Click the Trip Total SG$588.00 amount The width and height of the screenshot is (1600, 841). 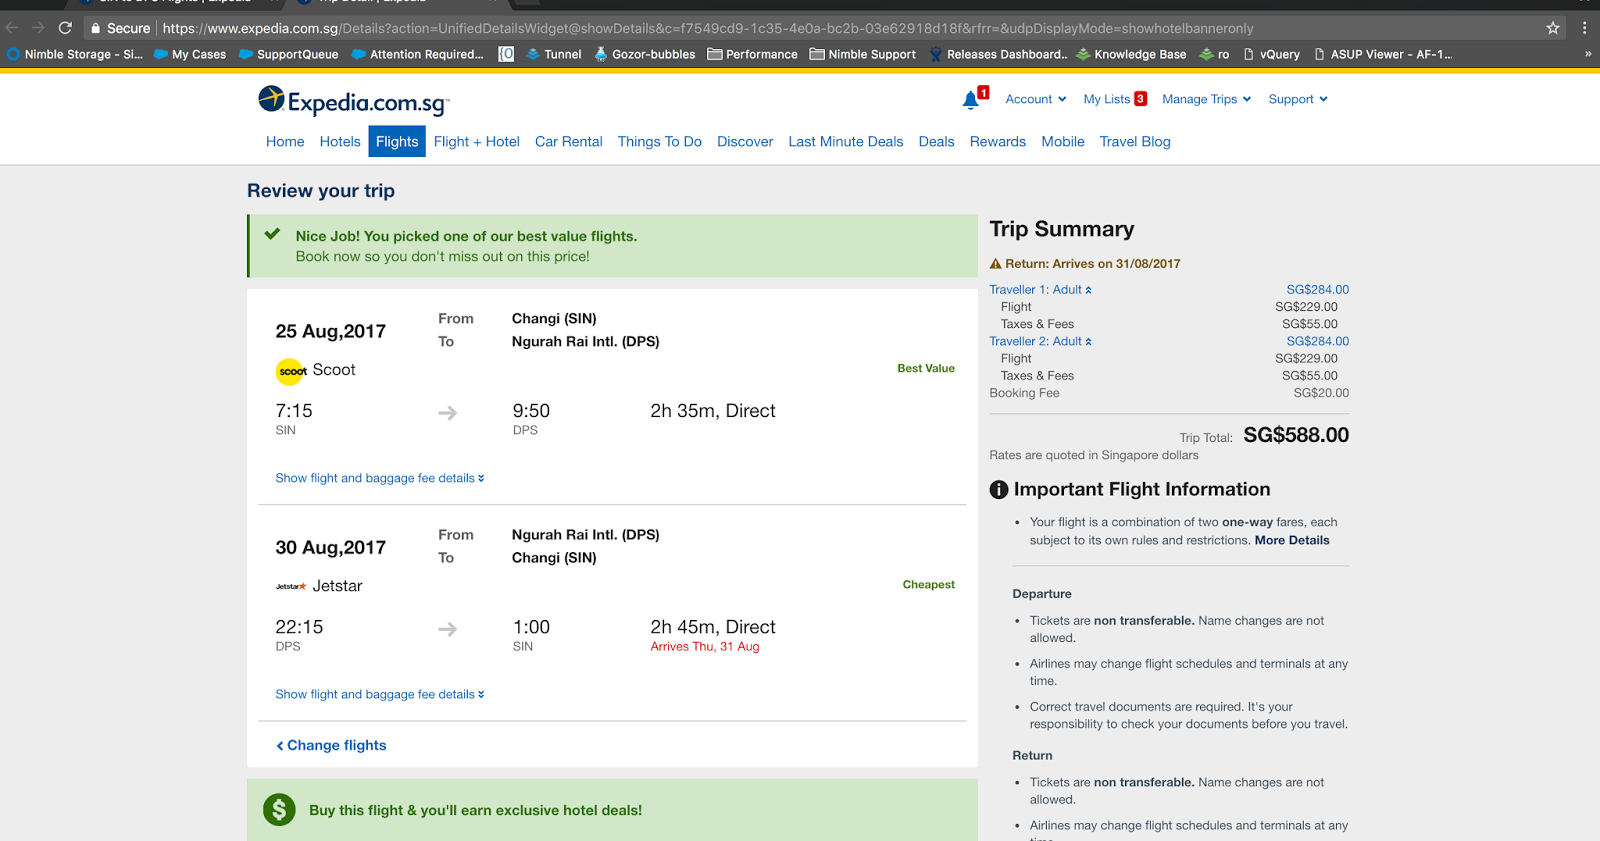1296,435
